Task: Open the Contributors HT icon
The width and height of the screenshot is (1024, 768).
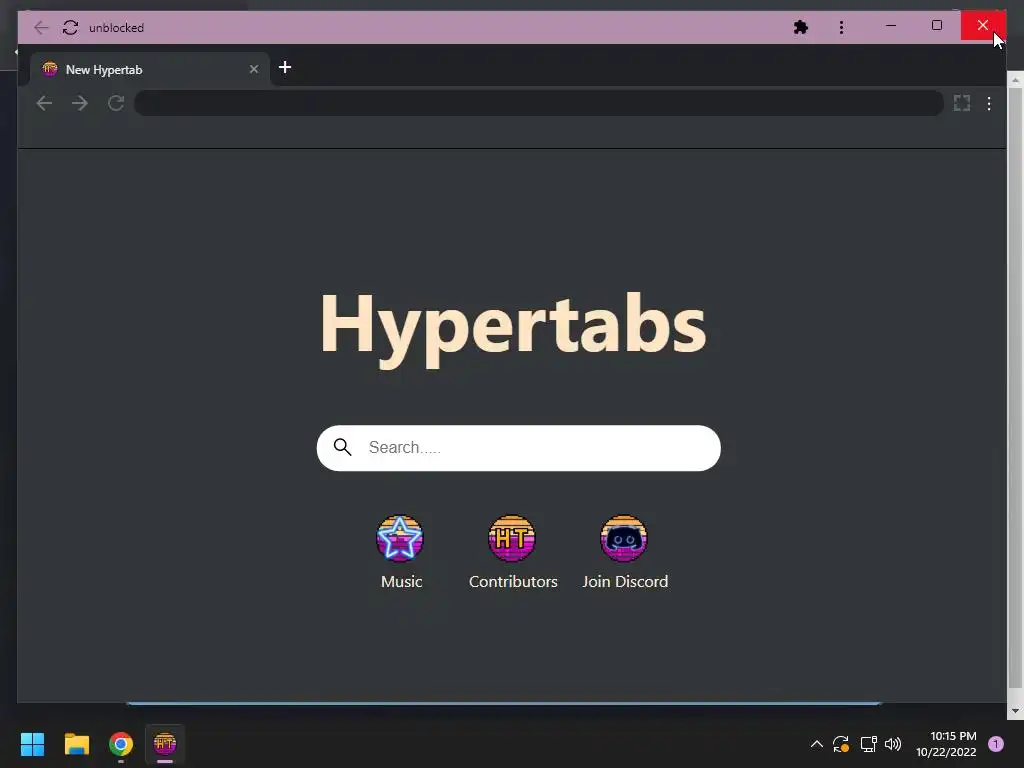Action: point(512,538)
